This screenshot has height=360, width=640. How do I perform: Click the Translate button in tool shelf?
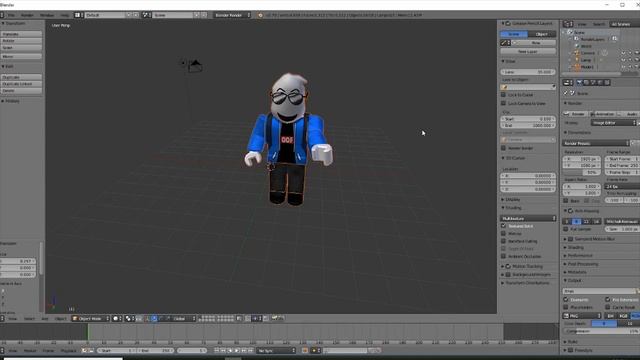click(21, 34)
